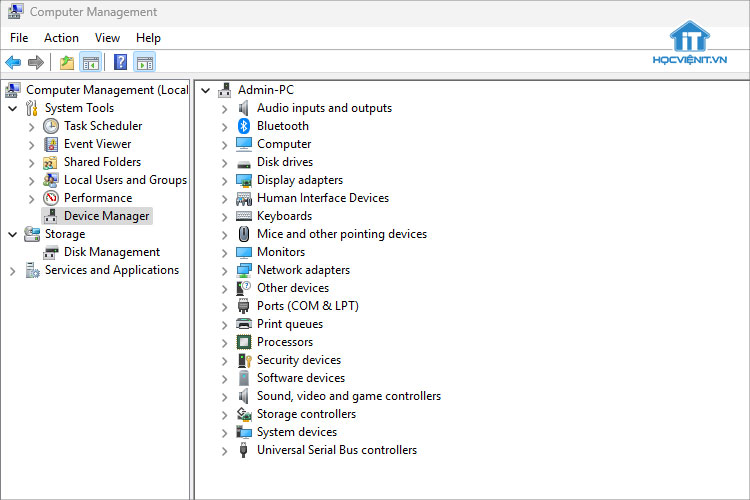This screenshot has height=500, width=750.
Task: Select the Universal Serial Bus controllers label
Action: coord(337,450)
